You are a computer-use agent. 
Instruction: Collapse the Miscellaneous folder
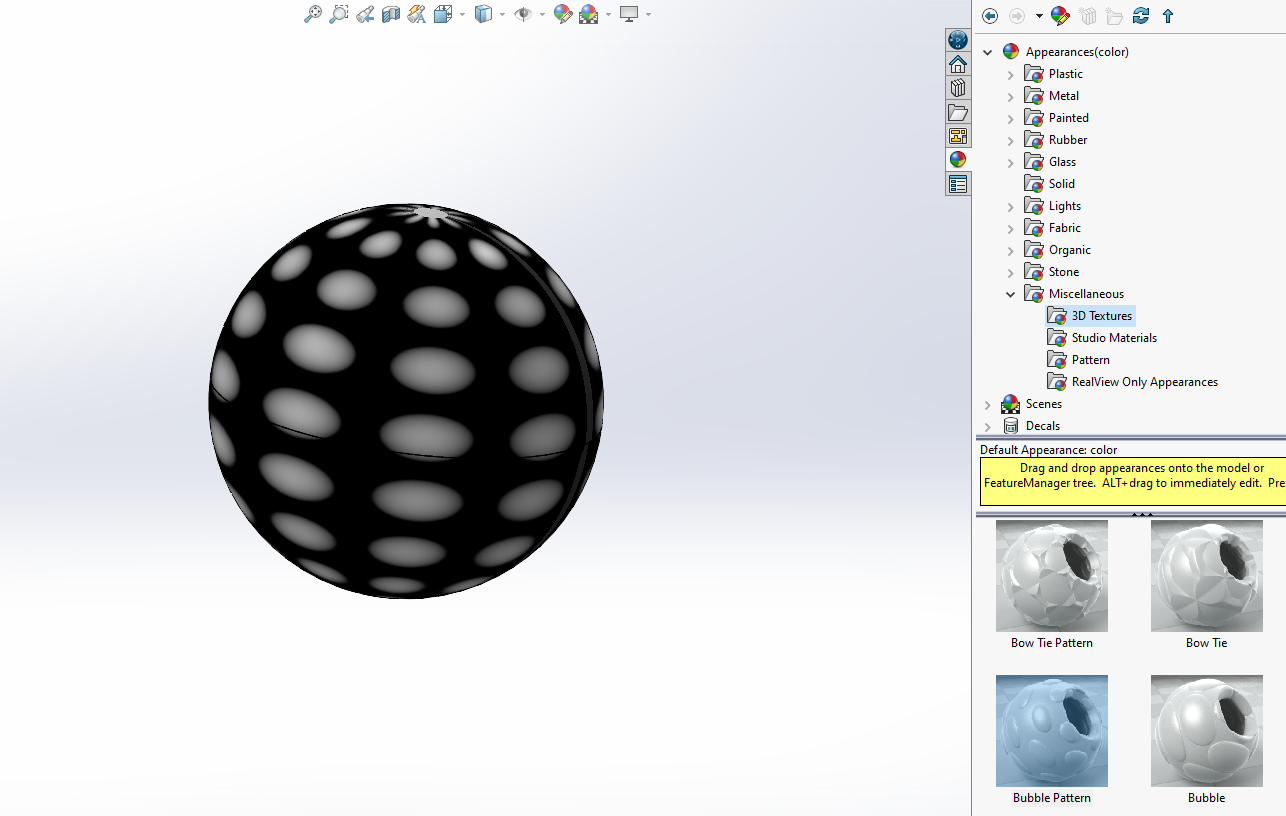(1010, 294)
